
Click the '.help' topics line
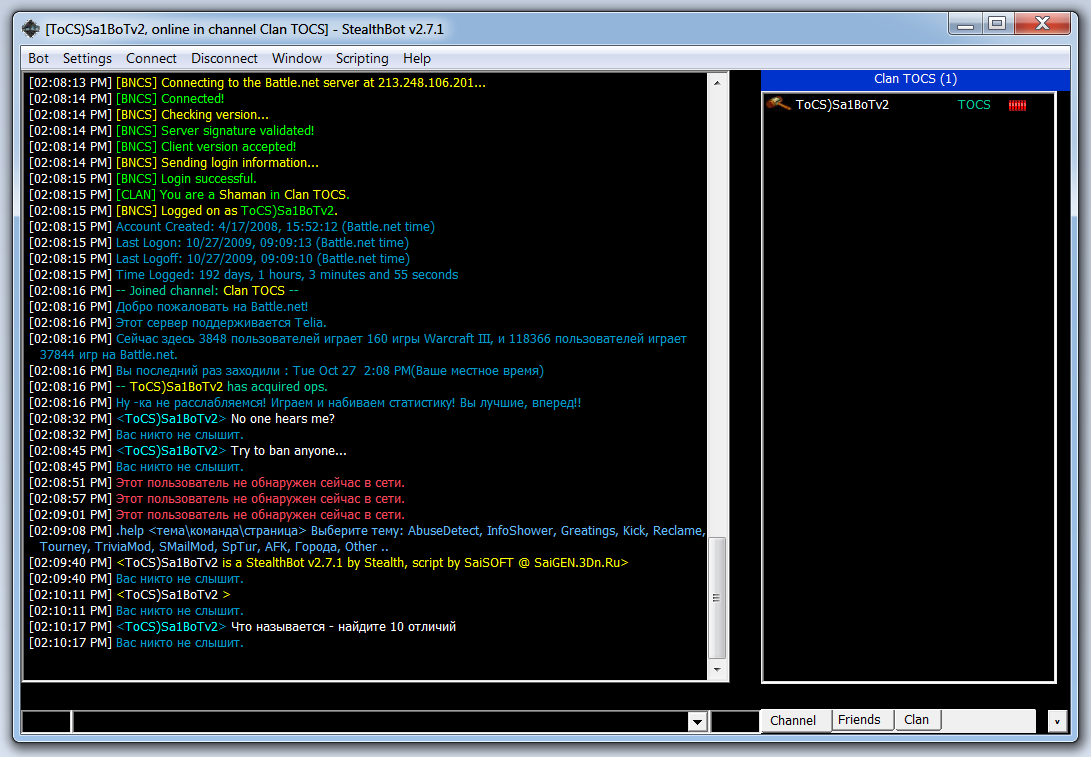coord(367,539)
